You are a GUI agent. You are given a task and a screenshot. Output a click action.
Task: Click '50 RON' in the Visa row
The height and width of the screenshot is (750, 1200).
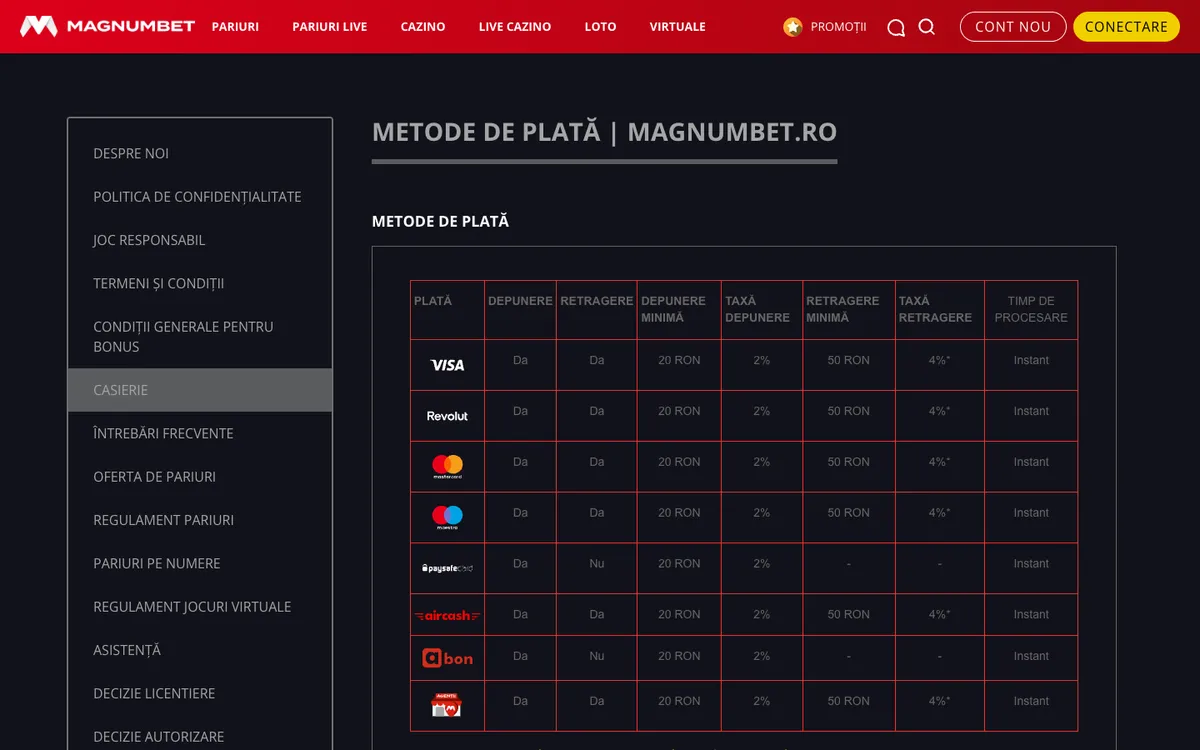[x=849, y=360]
